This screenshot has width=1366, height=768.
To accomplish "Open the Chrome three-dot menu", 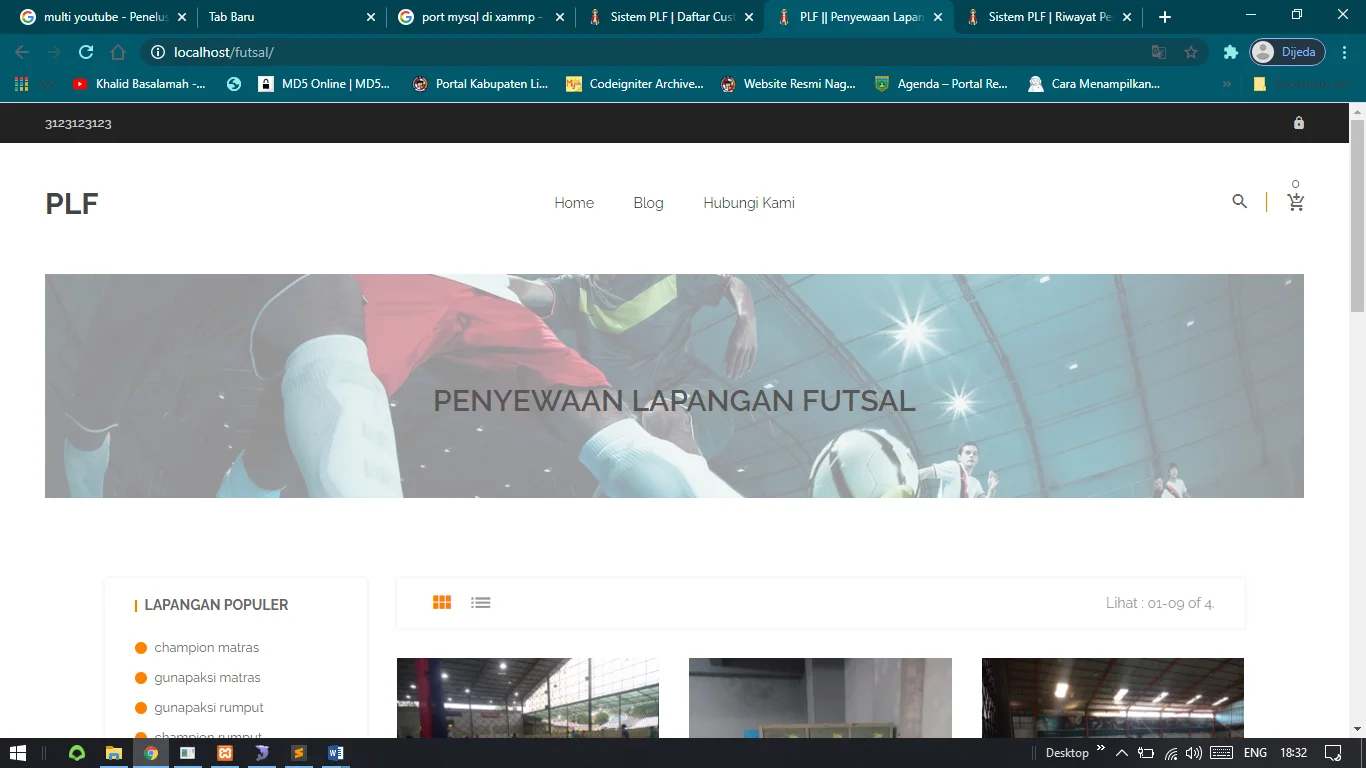I will 1345,52.
